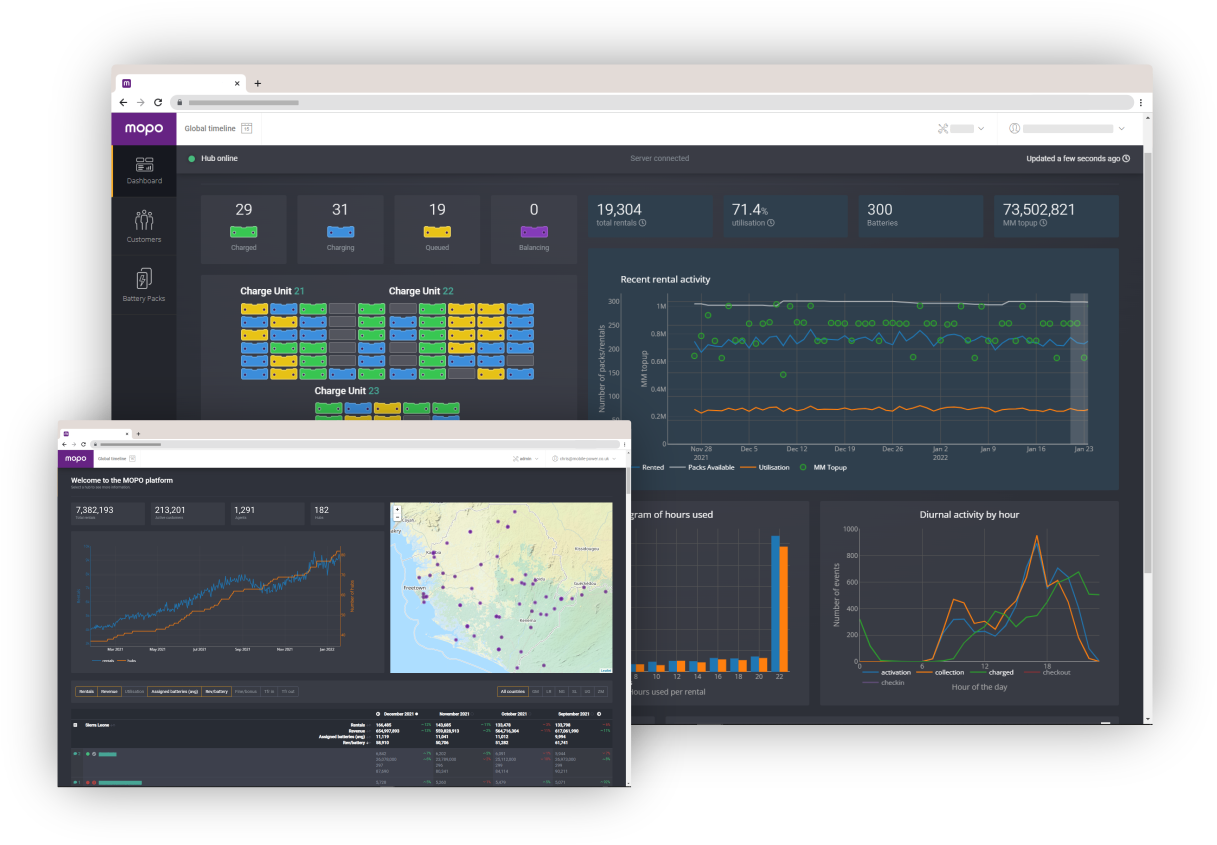Toggle charged series in Diurnal legend

[x=991, y=672]
